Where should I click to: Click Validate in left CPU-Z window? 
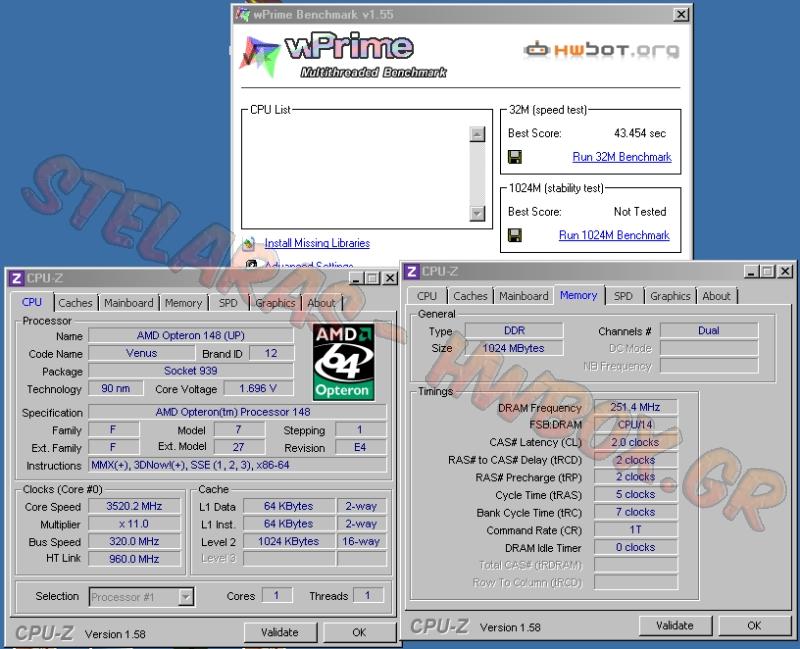(x=280, y=632)
